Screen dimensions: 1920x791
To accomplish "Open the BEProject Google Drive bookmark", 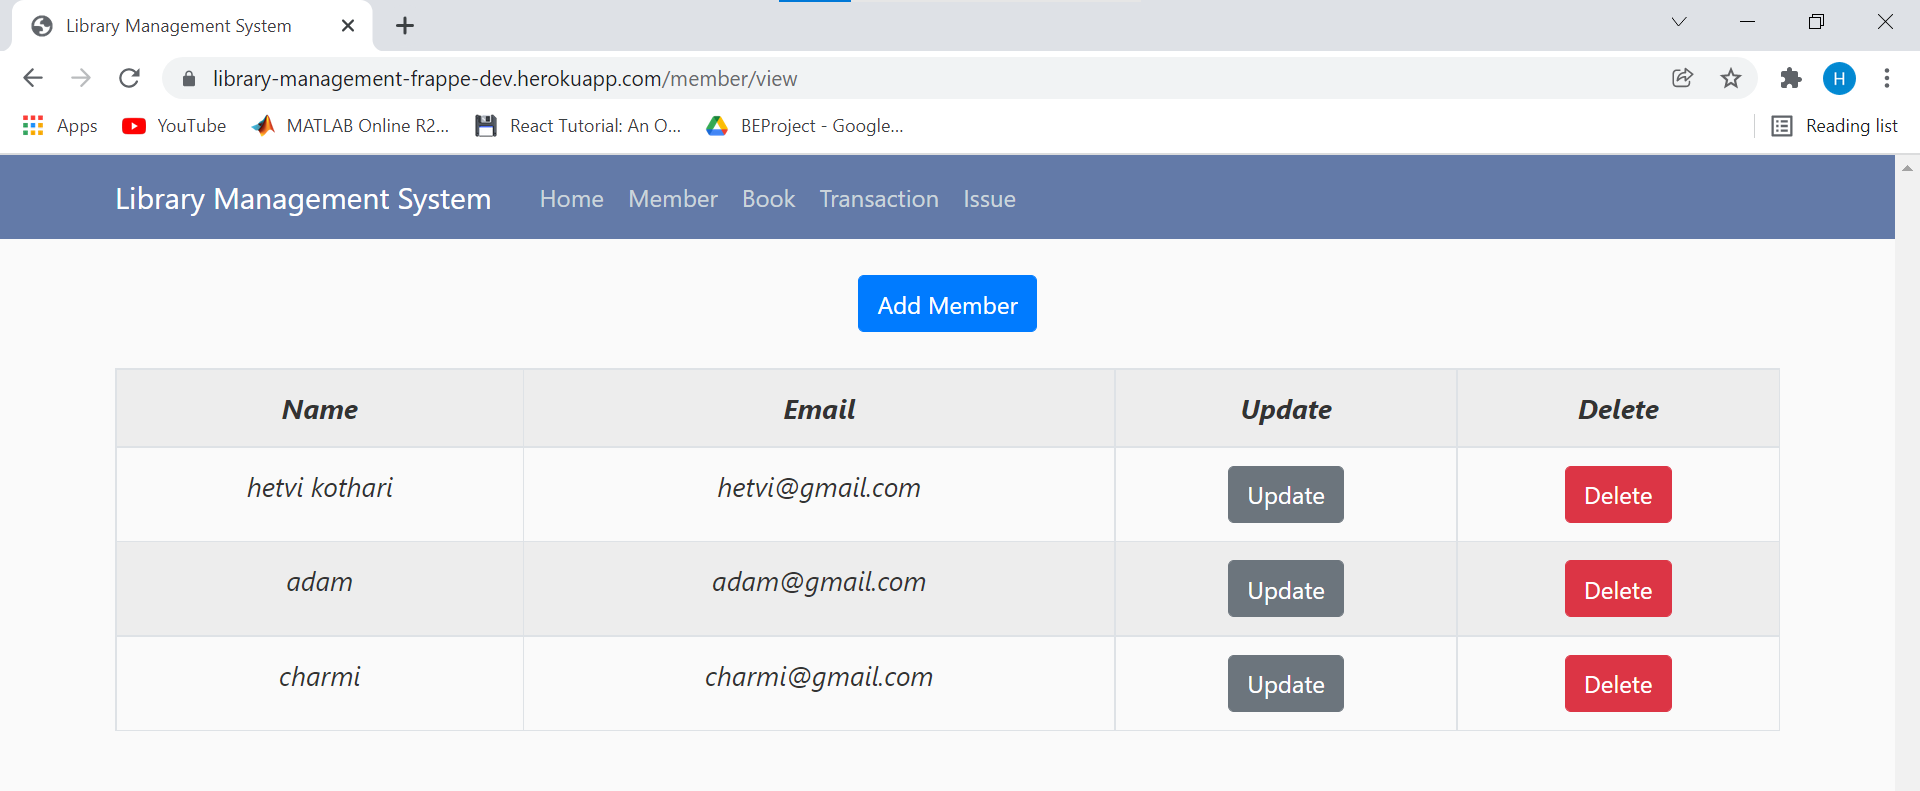I will click(805, 126).
